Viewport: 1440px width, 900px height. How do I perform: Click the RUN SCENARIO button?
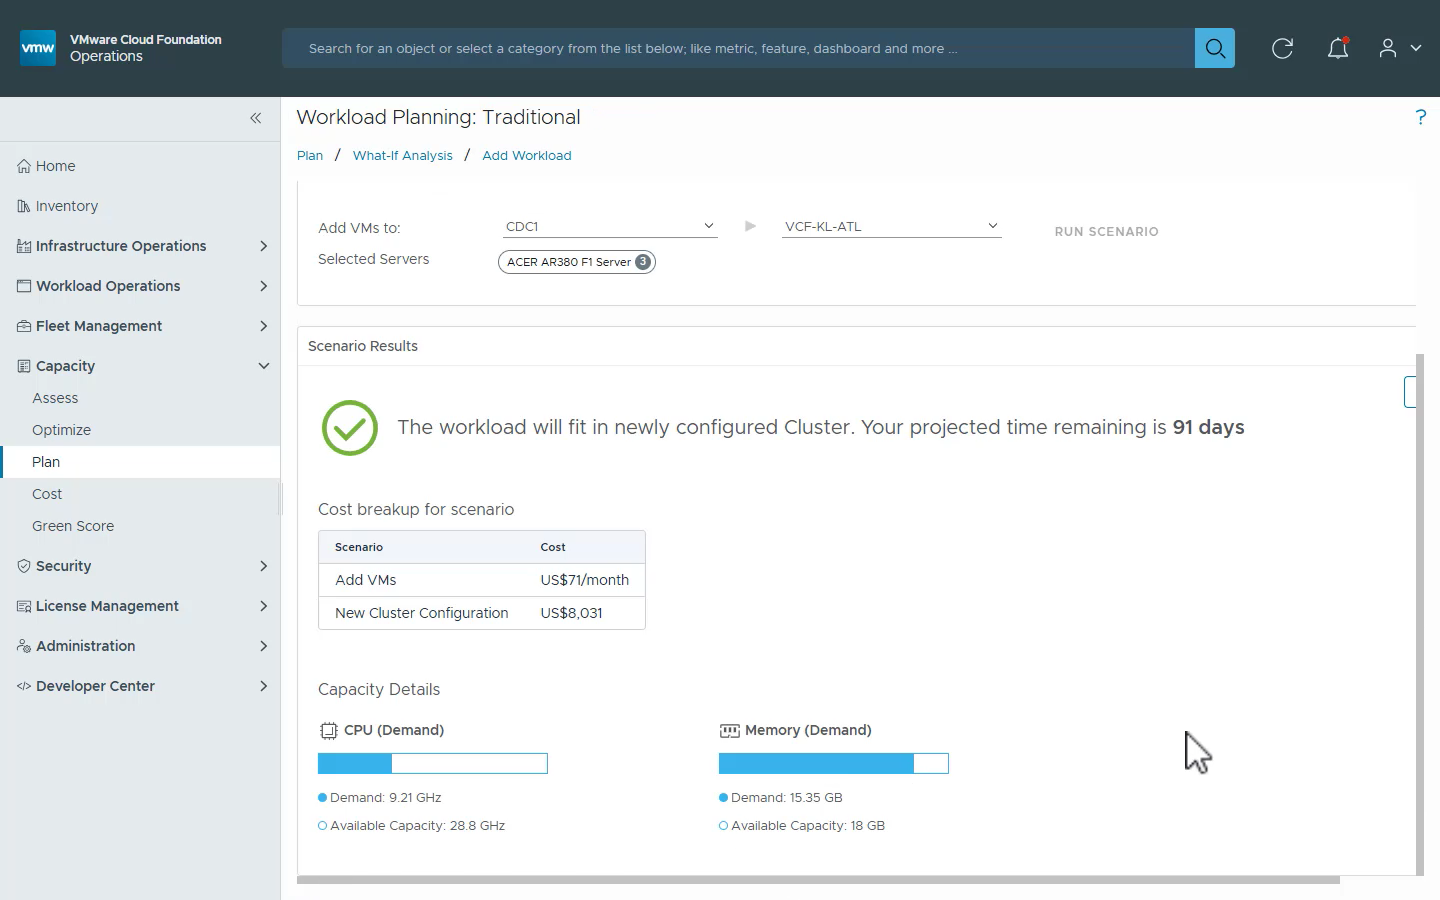tap(1106, 232)
